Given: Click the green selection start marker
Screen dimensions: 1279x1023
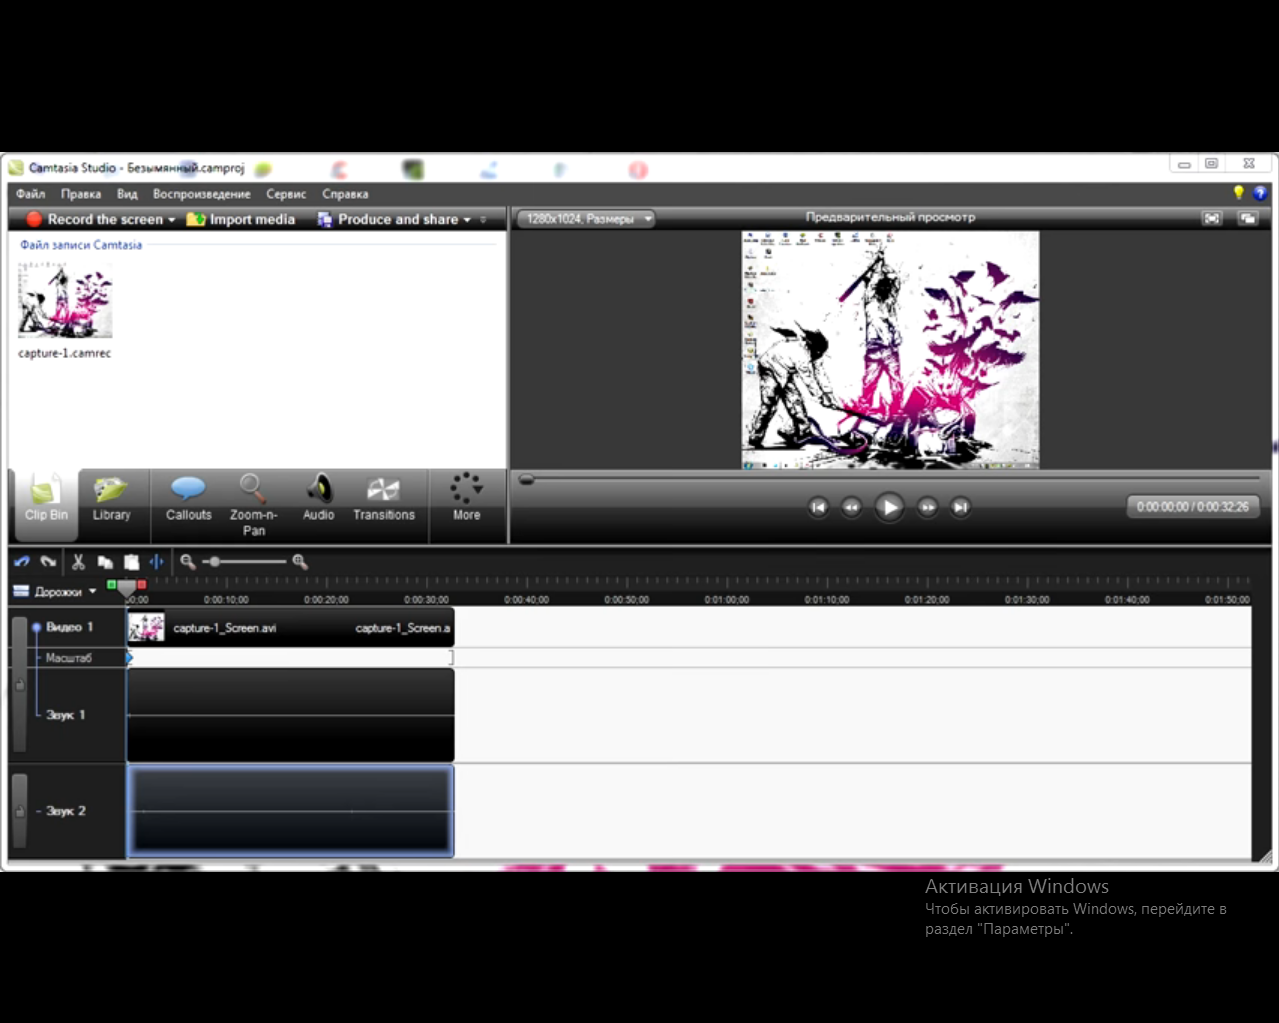Looking at the screenshot, I should pyautogui.click(x=111, y=584).
